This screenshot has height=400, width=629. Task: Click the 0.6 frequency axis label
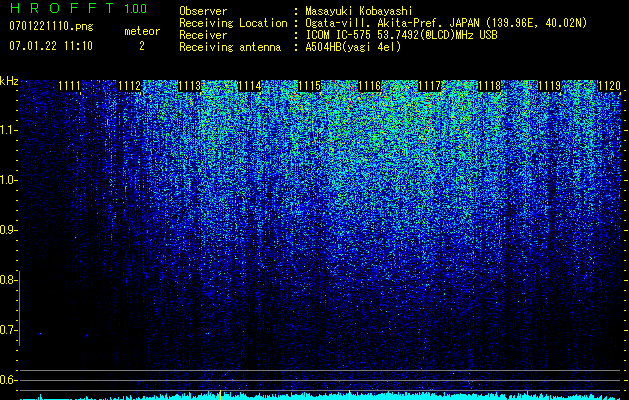coord(7,380)
